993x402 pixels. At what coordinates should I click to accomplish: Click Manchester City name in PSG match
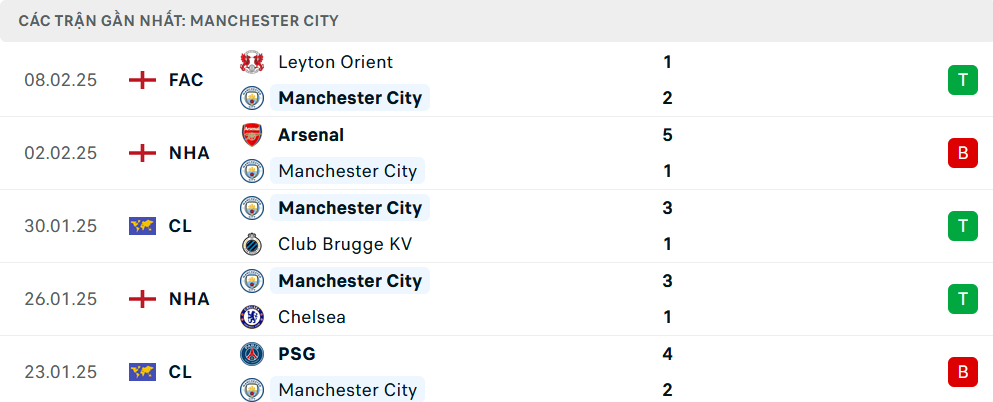348,390
